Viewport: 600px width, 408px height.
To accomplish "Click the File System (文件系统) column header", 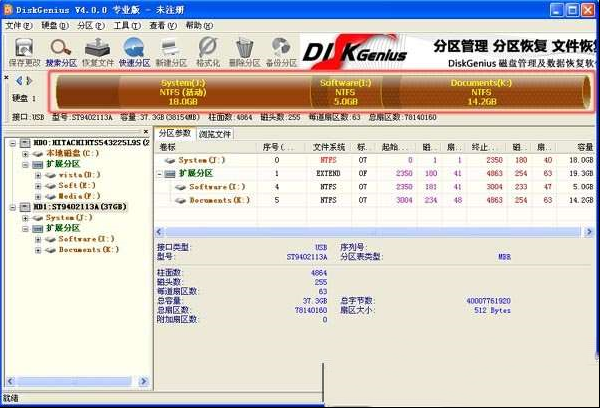I will tap(329, 147).
